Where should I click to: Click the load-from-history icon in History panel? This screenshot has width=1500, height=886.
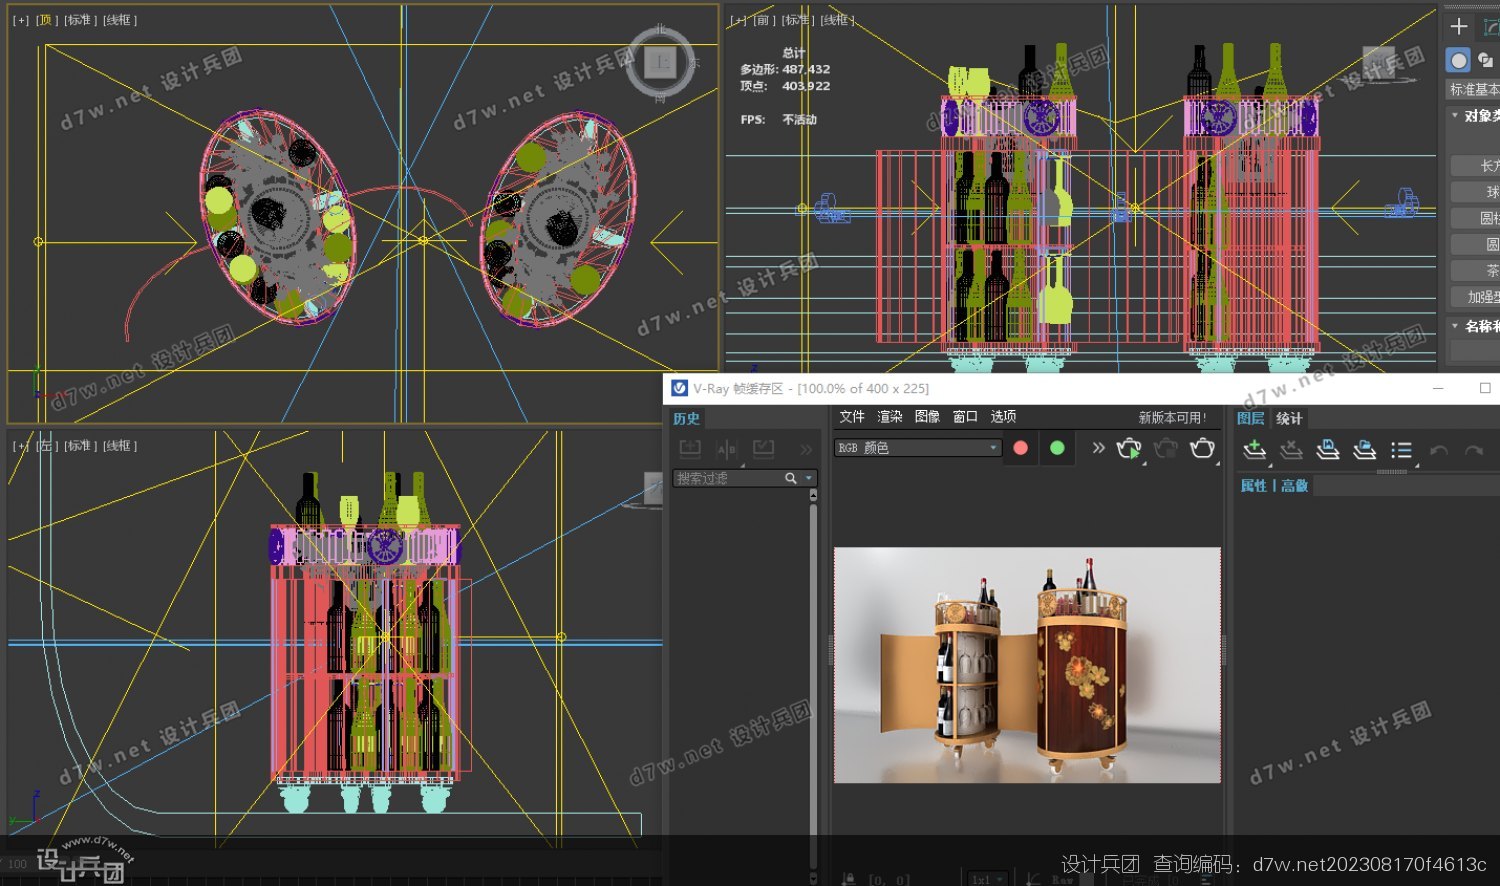pyautogui.click(x=763, y=449)
